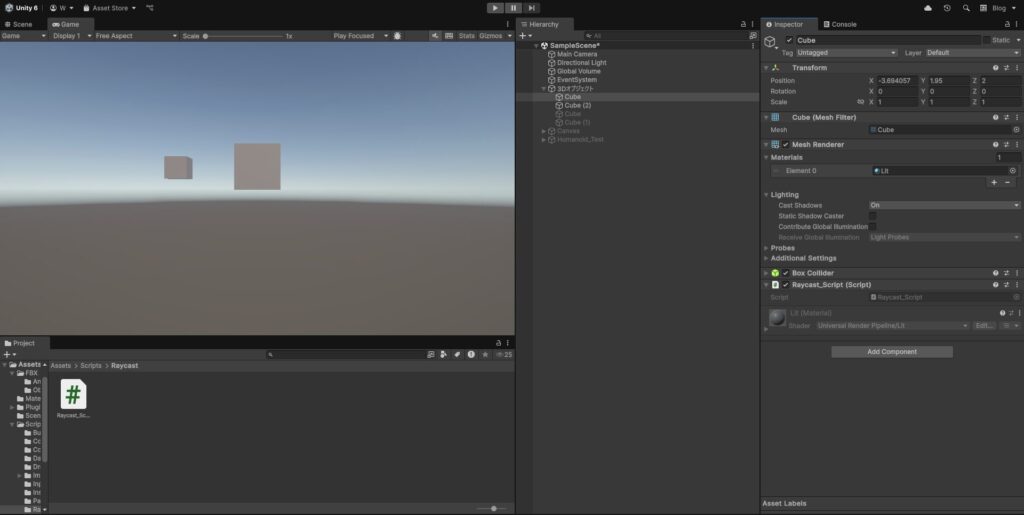This screenshot has width=1024, height=515.
Task: Open Undo History with the clock icon
Action: [x=947, y=8]
